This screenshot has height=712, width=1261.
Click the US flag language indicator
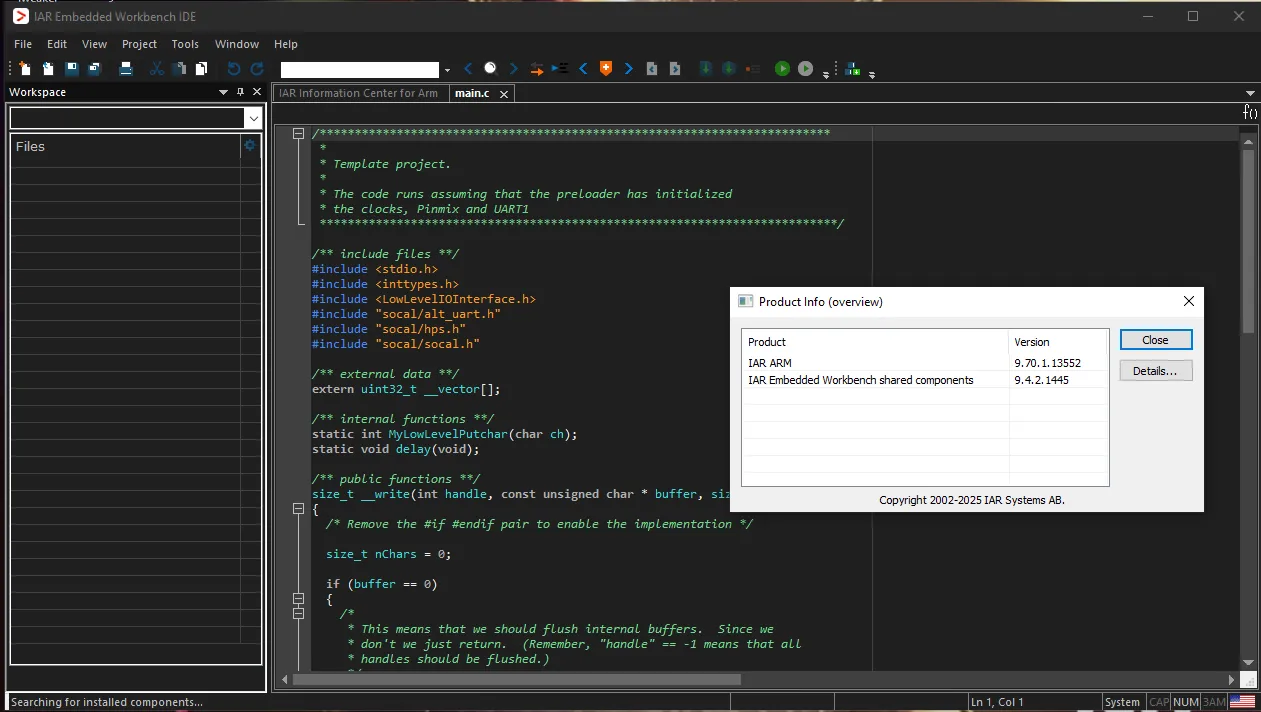tap(1242, 702)
